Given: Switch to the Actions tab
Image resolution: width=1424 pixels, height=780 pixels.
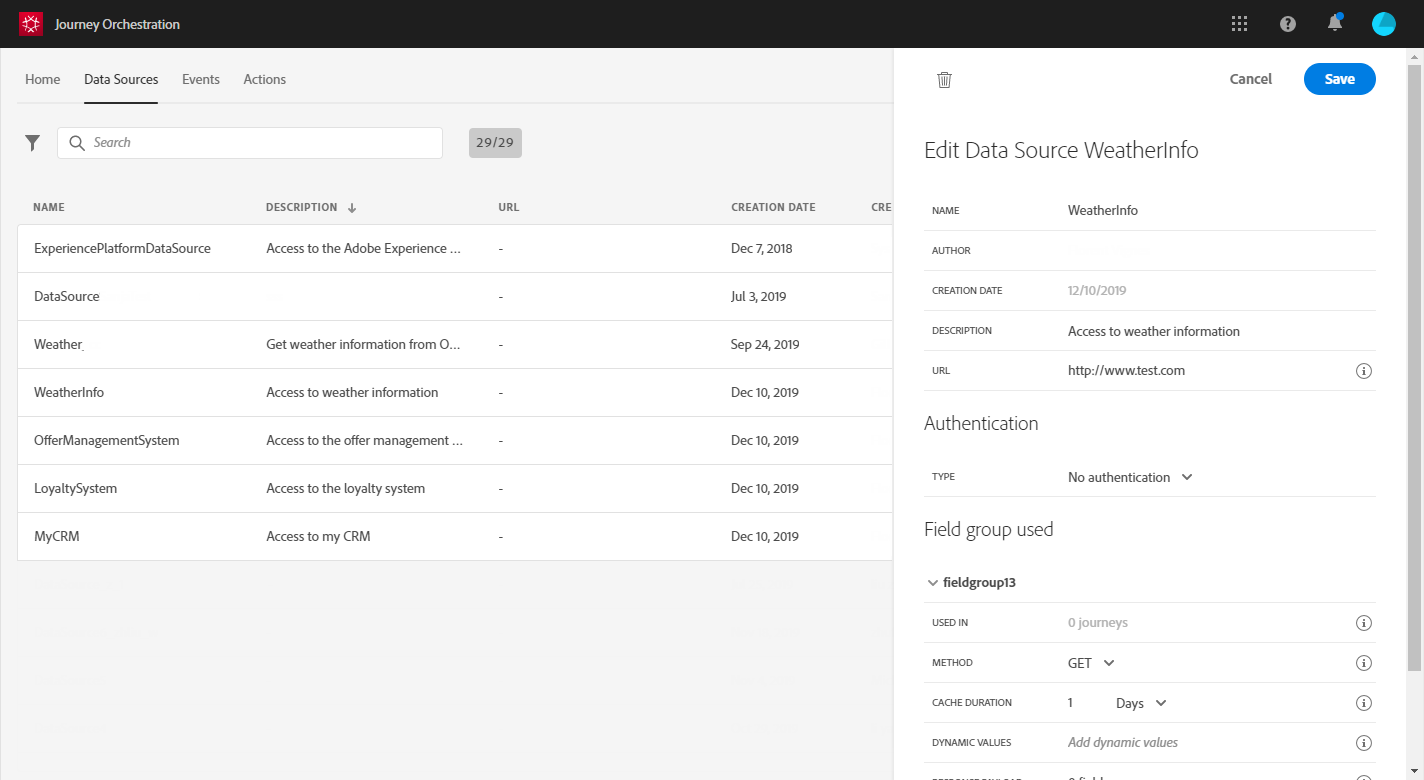Looking at the screenshot, I should click(x=265, y=79).
